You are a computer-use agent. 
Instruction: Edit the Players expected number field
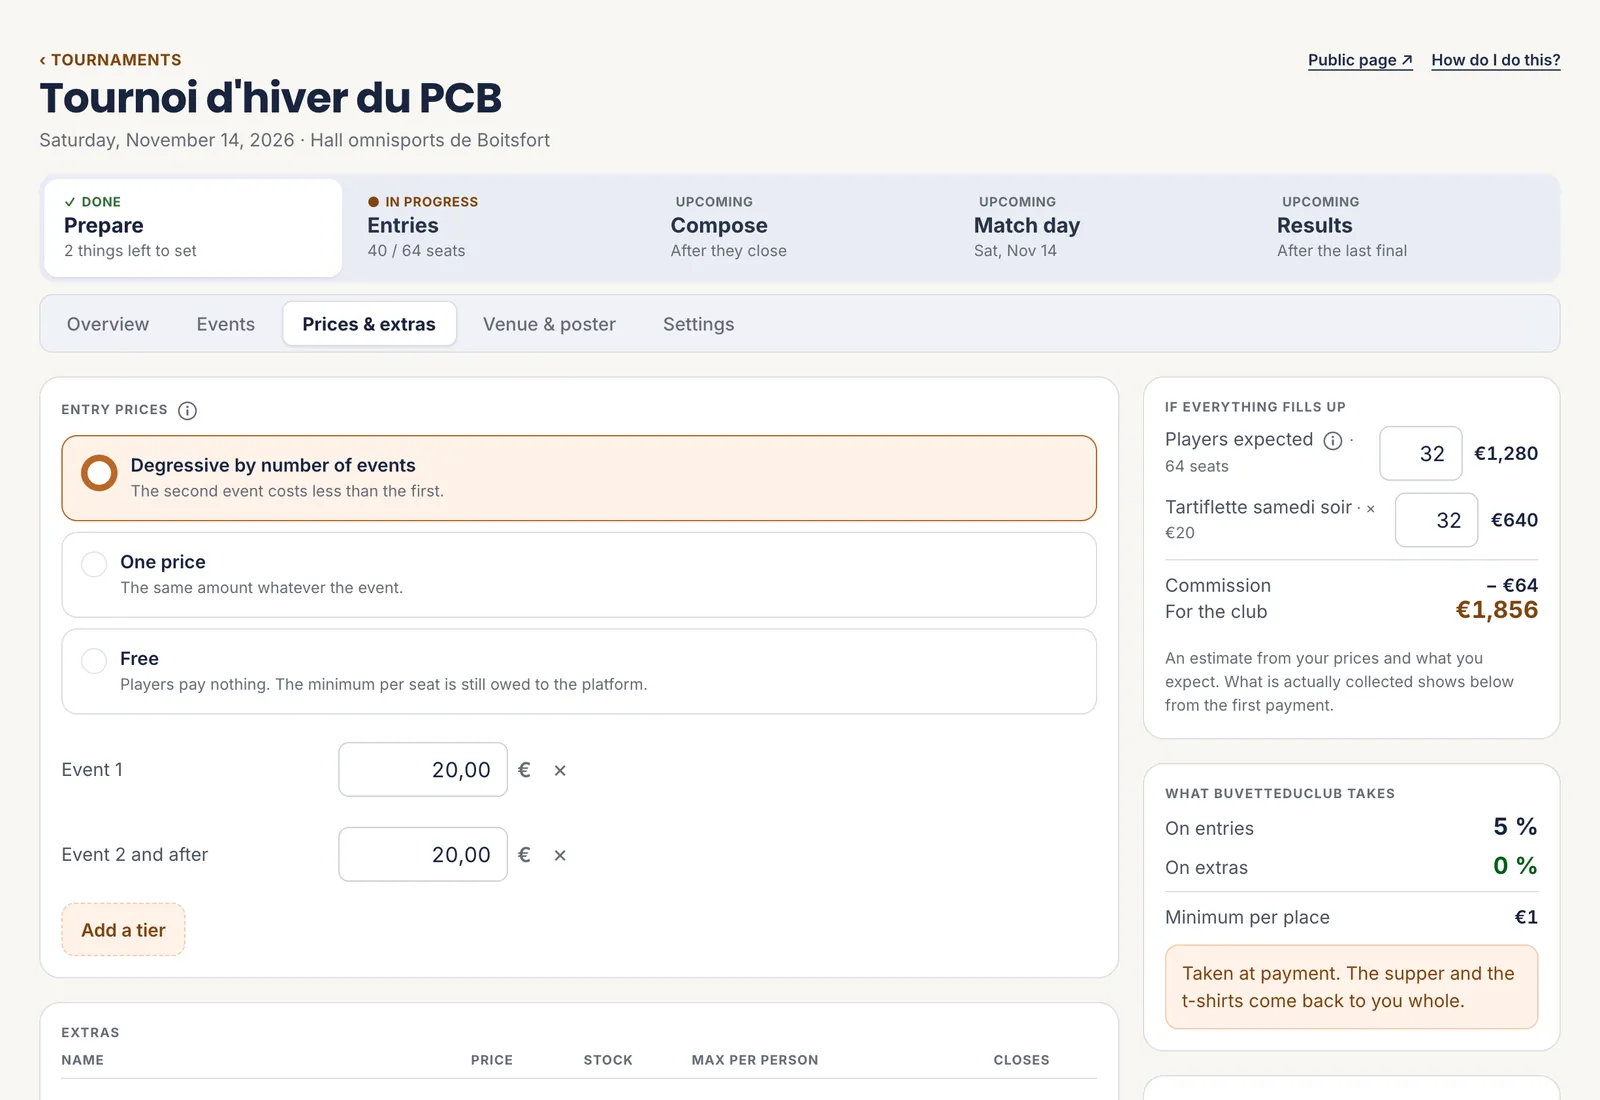(x=1421, y=453)
